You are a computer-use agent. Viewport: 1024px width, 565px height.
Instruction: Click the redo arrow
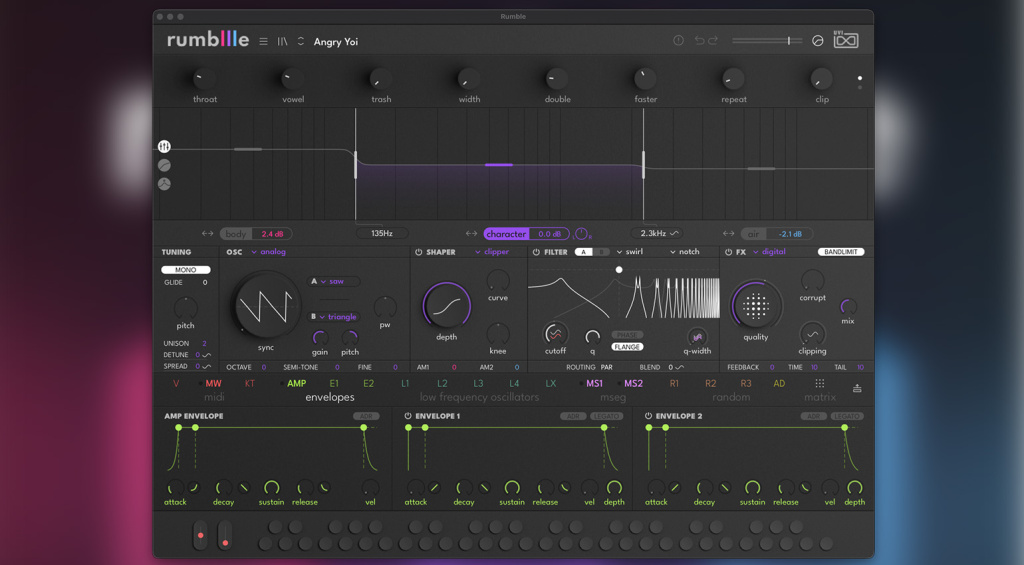point(713,40)
